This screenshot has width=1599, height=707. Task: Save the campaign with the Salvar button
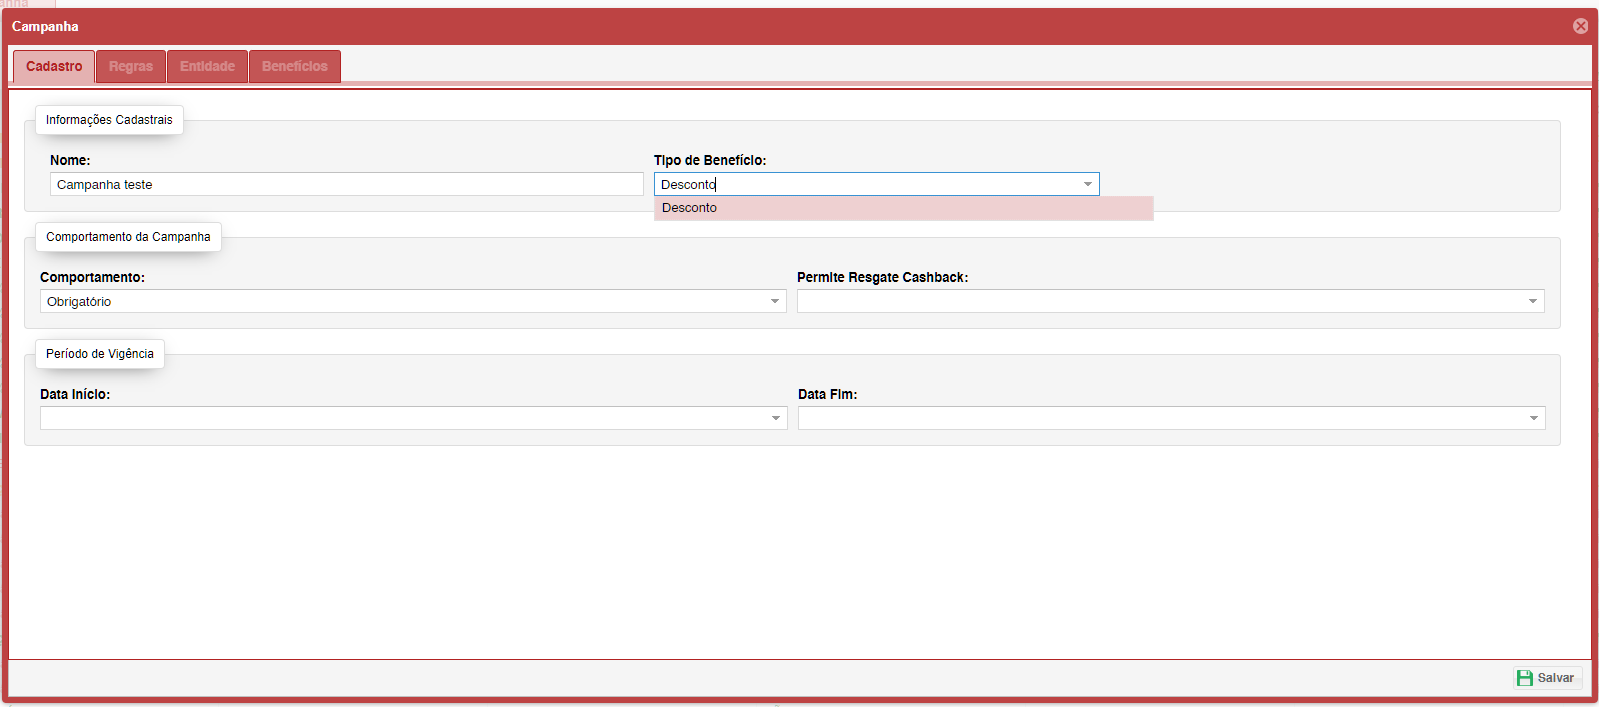1546,678
